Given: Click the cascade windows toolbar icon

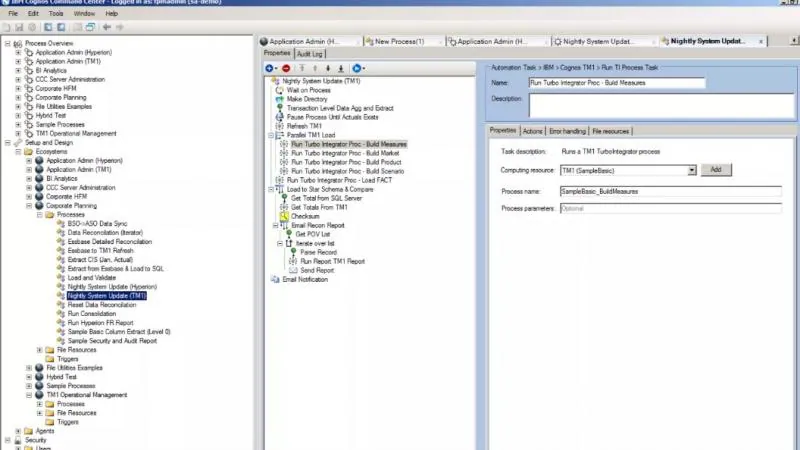Looking at the screenshot, I should click(x=90, y=27).
